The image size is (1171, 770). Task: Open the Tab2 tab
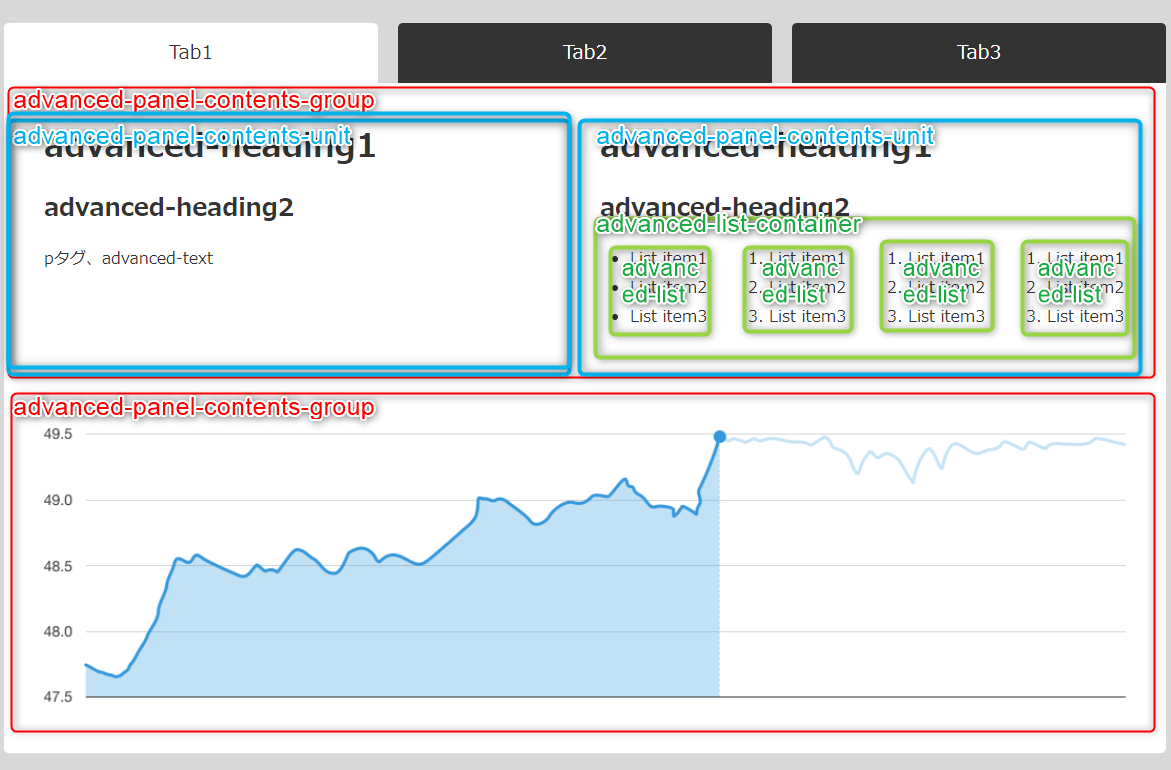coord(585,52)
